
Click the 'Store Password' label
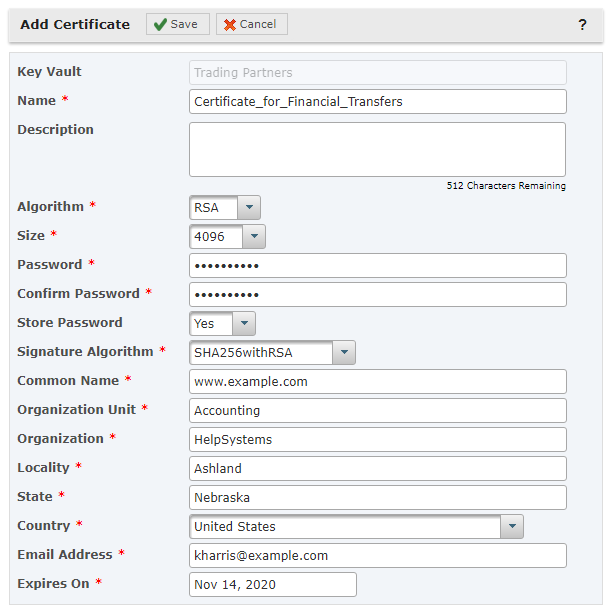pyautogui.click(x=70, y=322)
